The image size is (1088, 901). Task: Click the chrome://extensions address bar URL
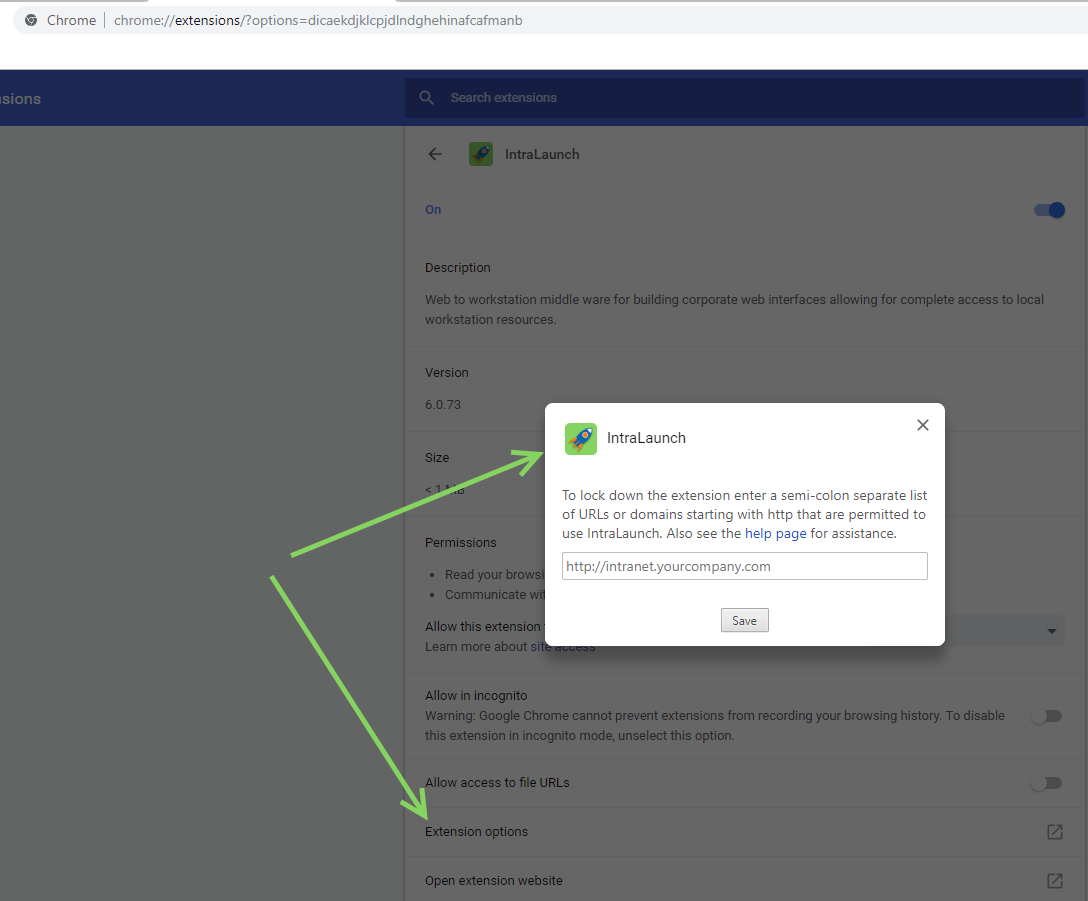coord(318,20)
